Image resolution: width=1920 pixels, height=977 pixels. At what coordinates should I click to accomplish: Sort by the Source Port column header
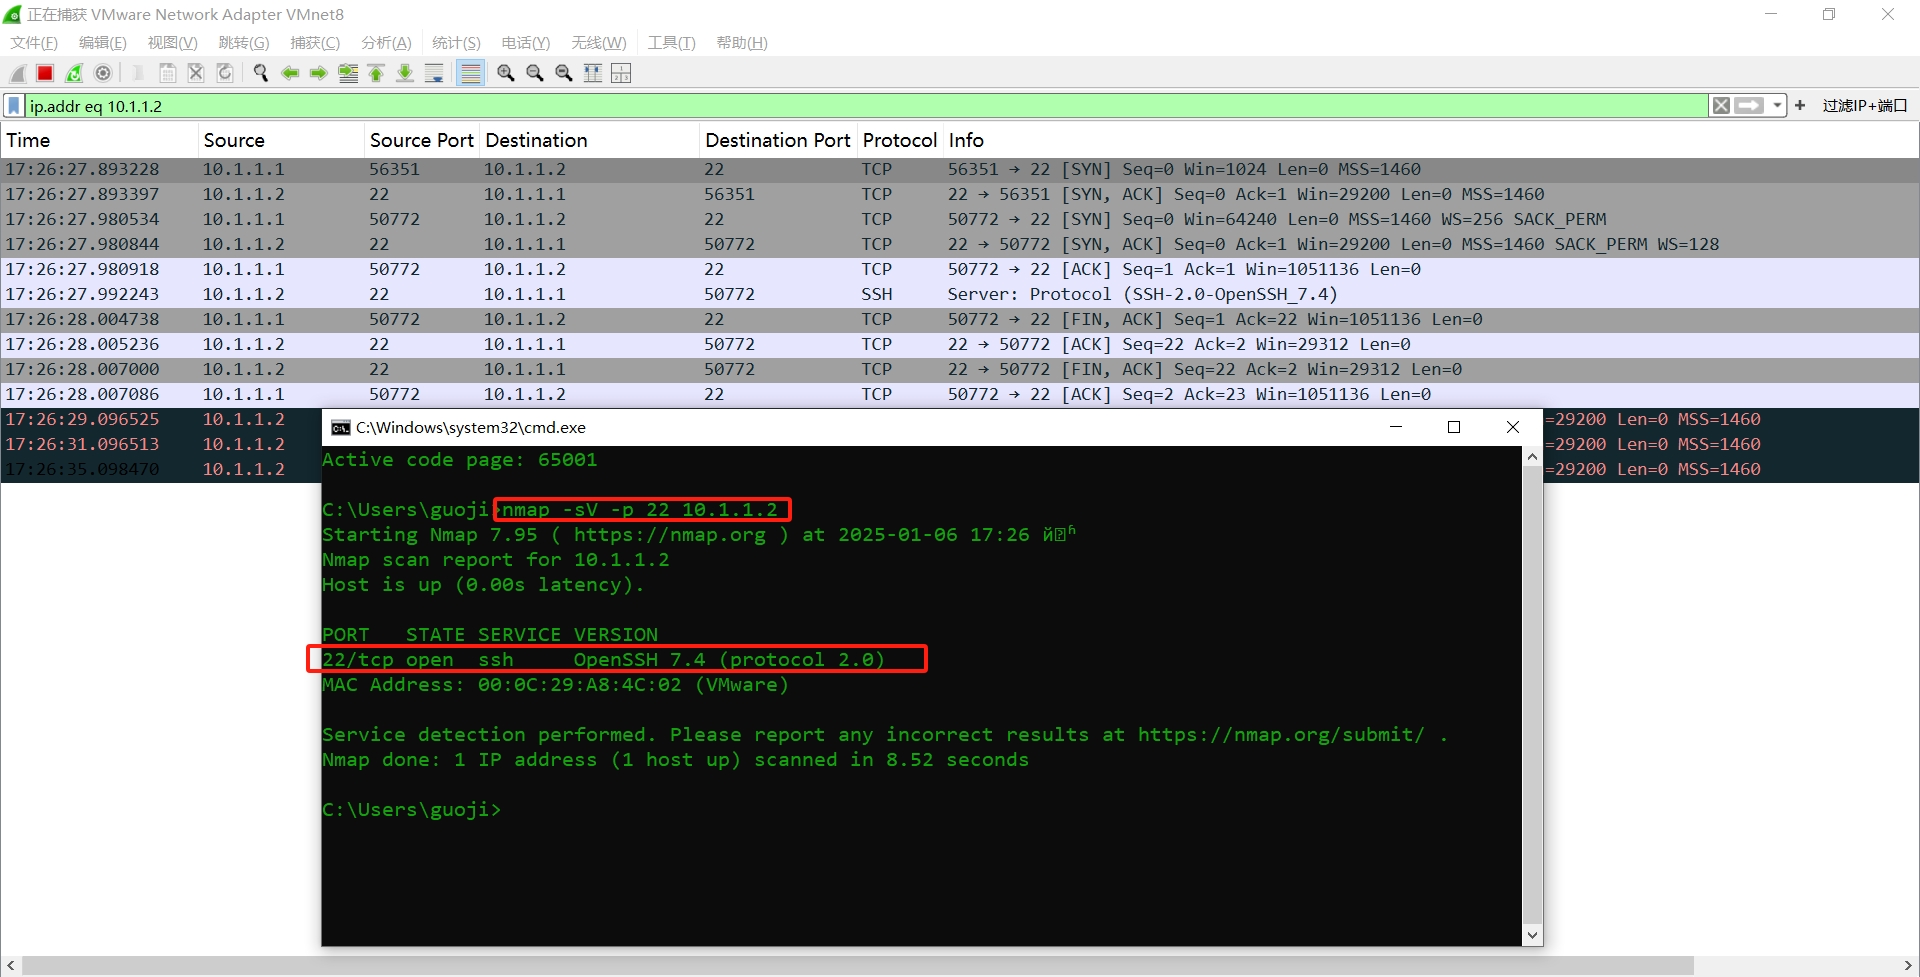[422, 140]
